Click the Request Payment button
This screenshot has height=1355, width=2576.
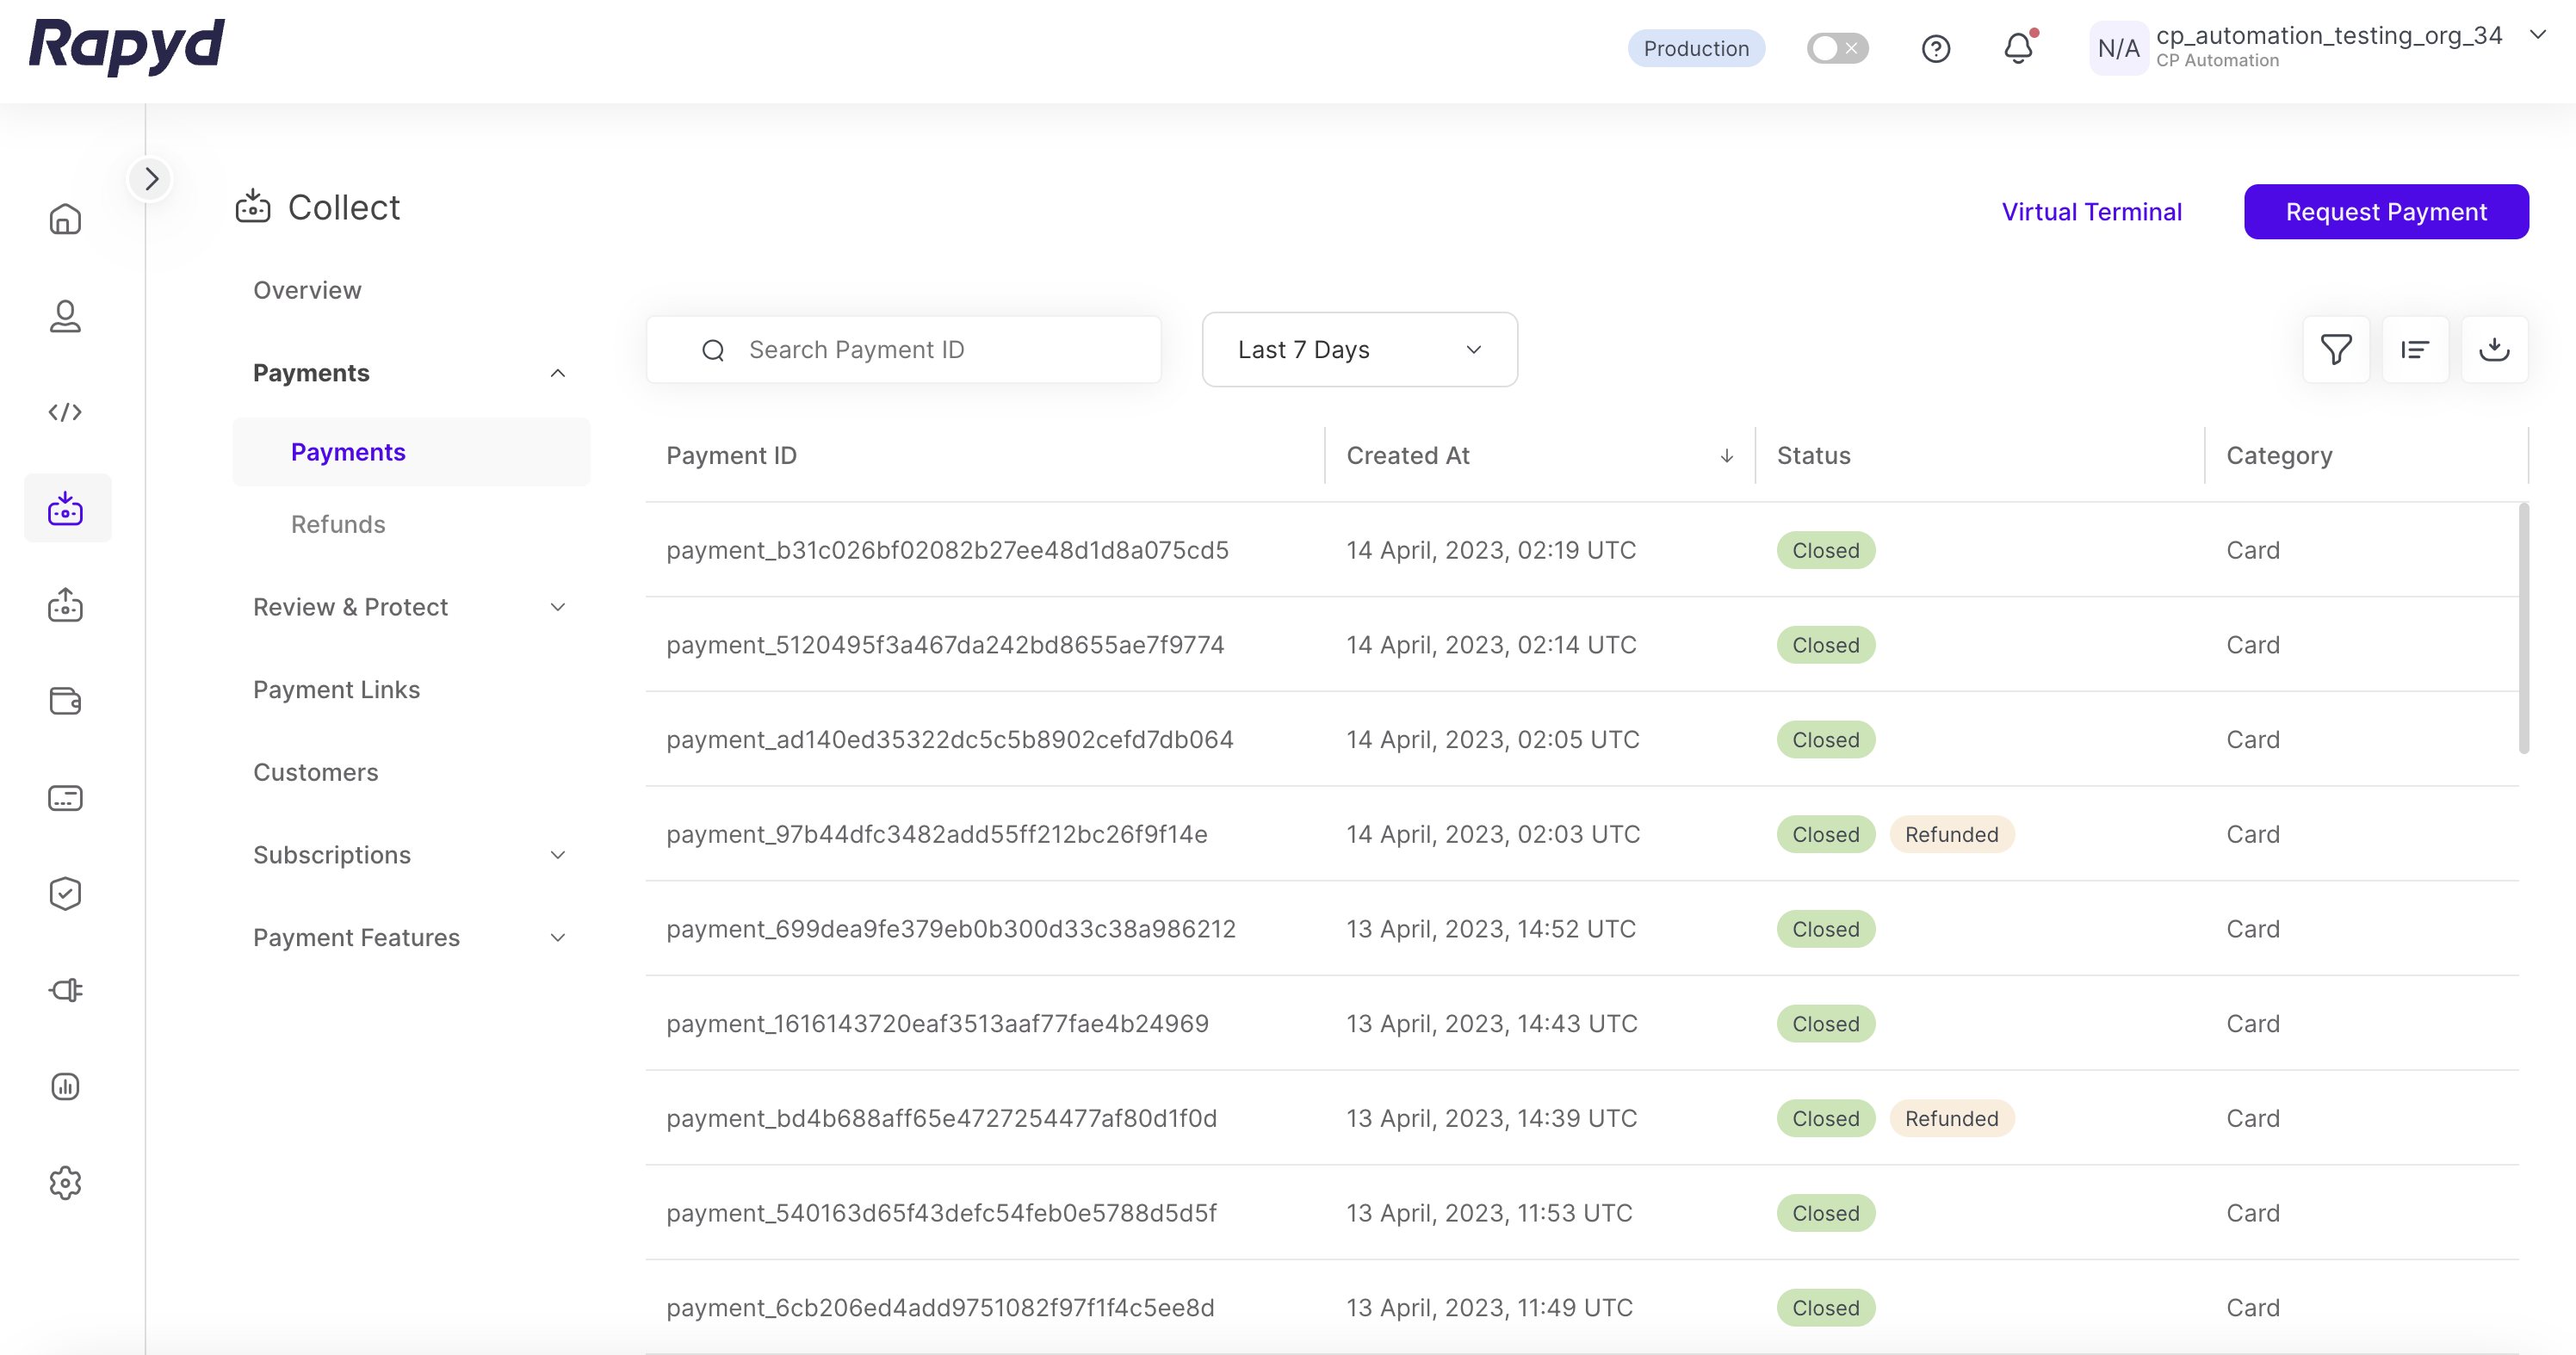pos(2385,212)
